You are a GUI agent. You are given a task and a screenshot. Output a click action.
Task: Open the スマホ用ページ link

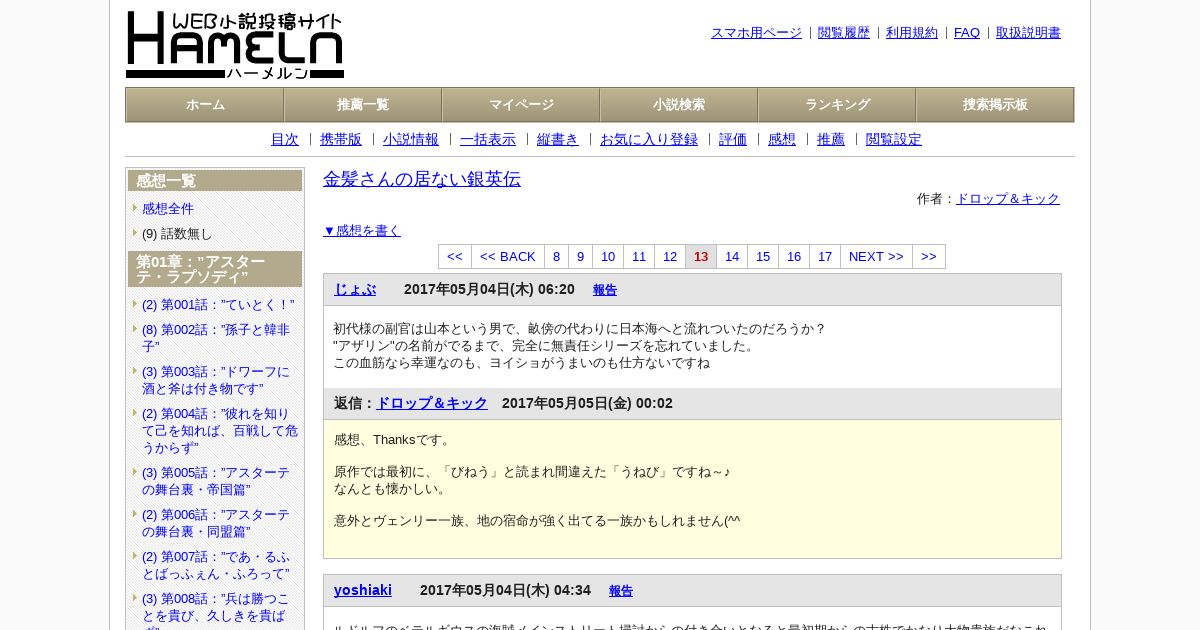pos(756,33)
